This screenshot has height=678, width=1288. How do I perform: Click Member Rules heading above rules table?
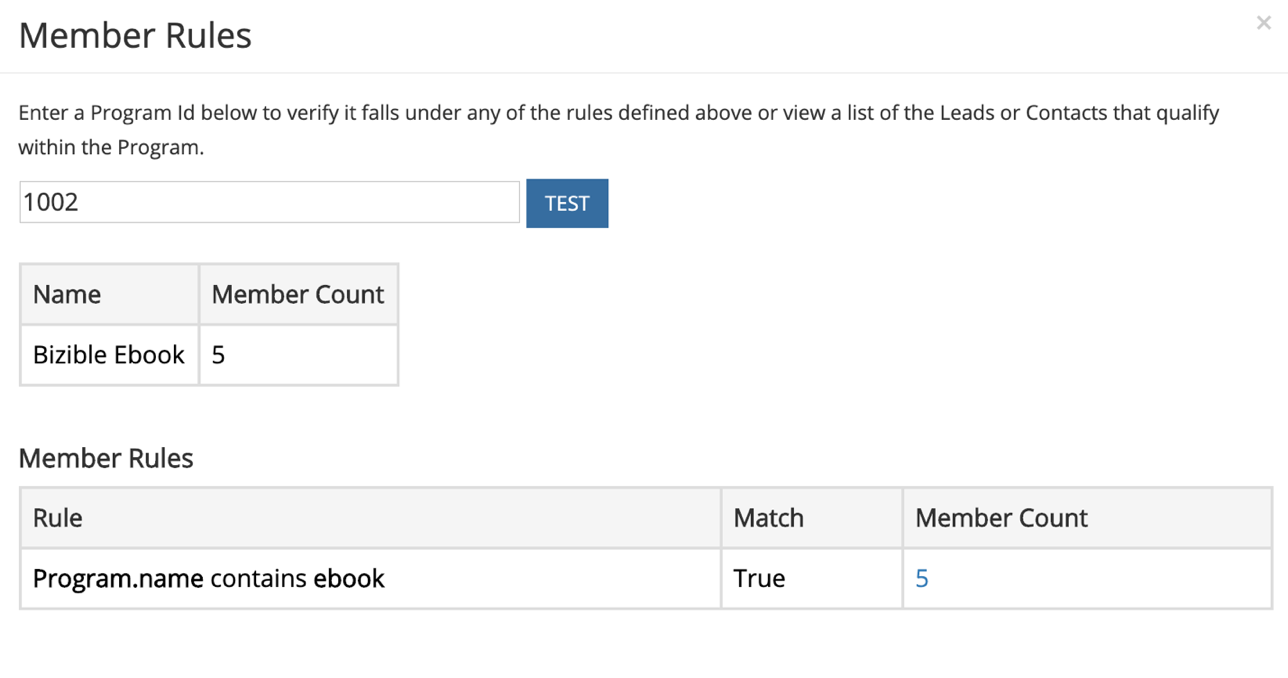click(106, 459)
